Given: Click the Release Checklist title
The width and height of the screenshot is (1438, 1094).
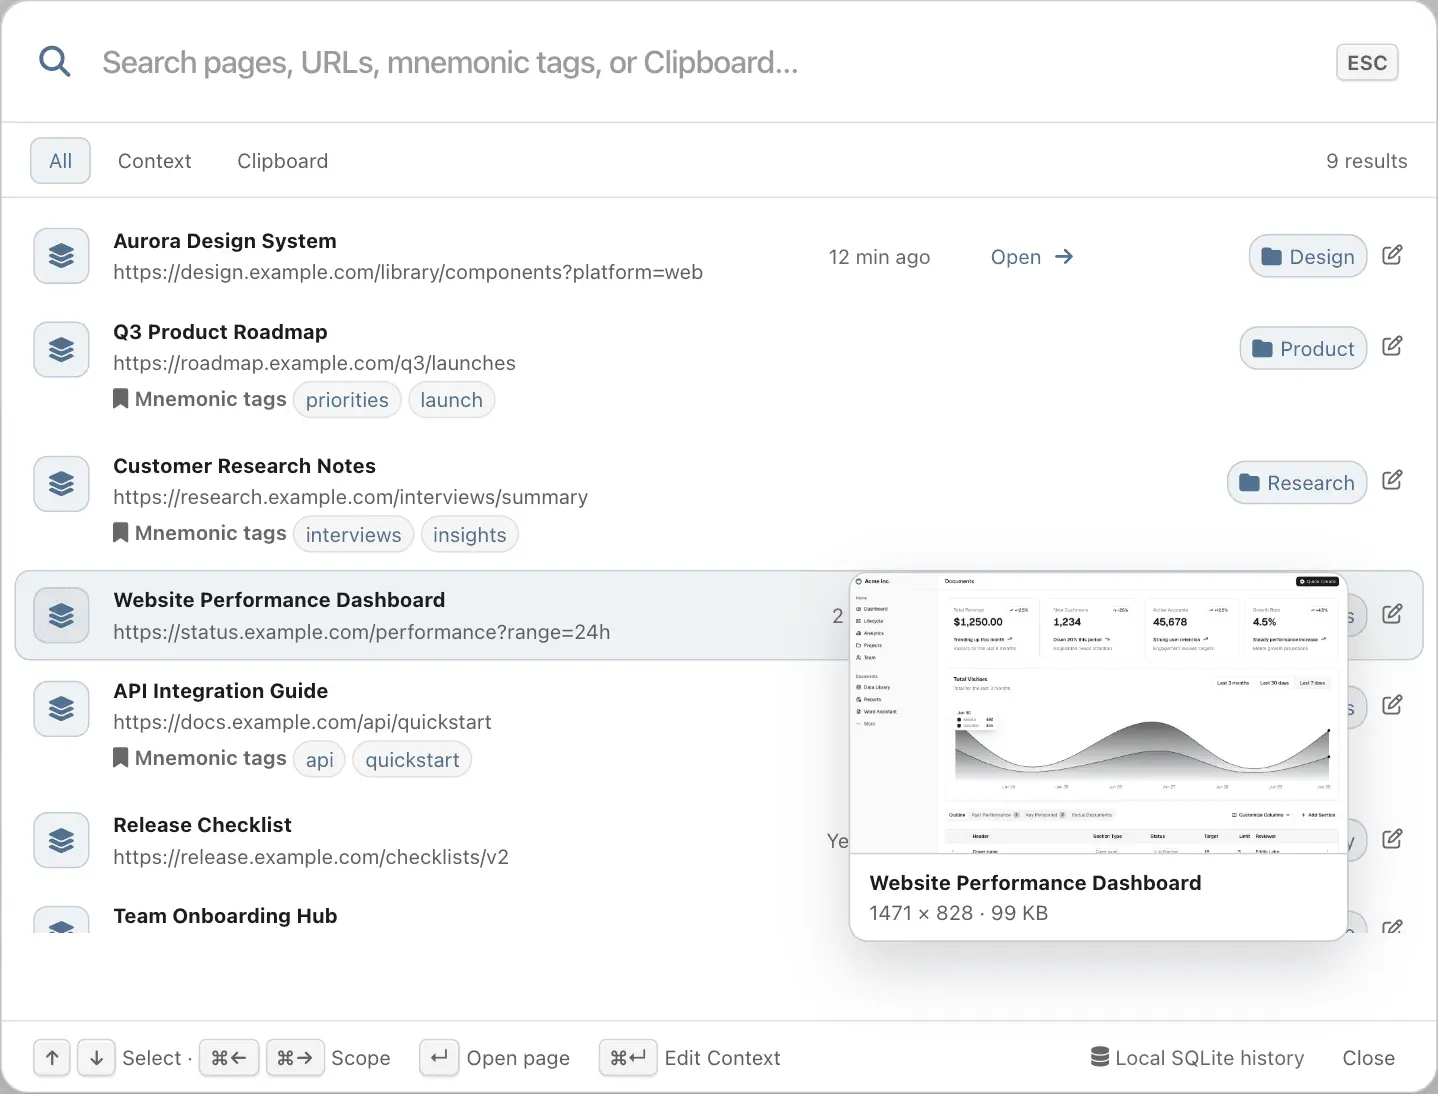Looking at the screenshot, I should click(x=202, y=825).
